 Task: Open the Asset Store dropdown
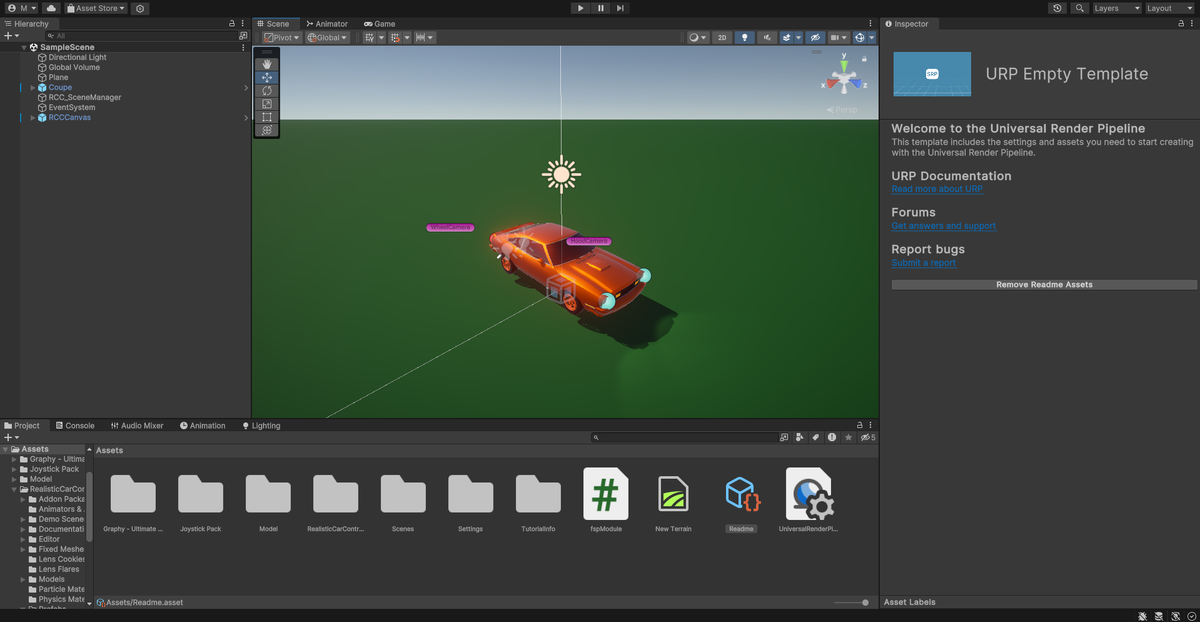96,8
